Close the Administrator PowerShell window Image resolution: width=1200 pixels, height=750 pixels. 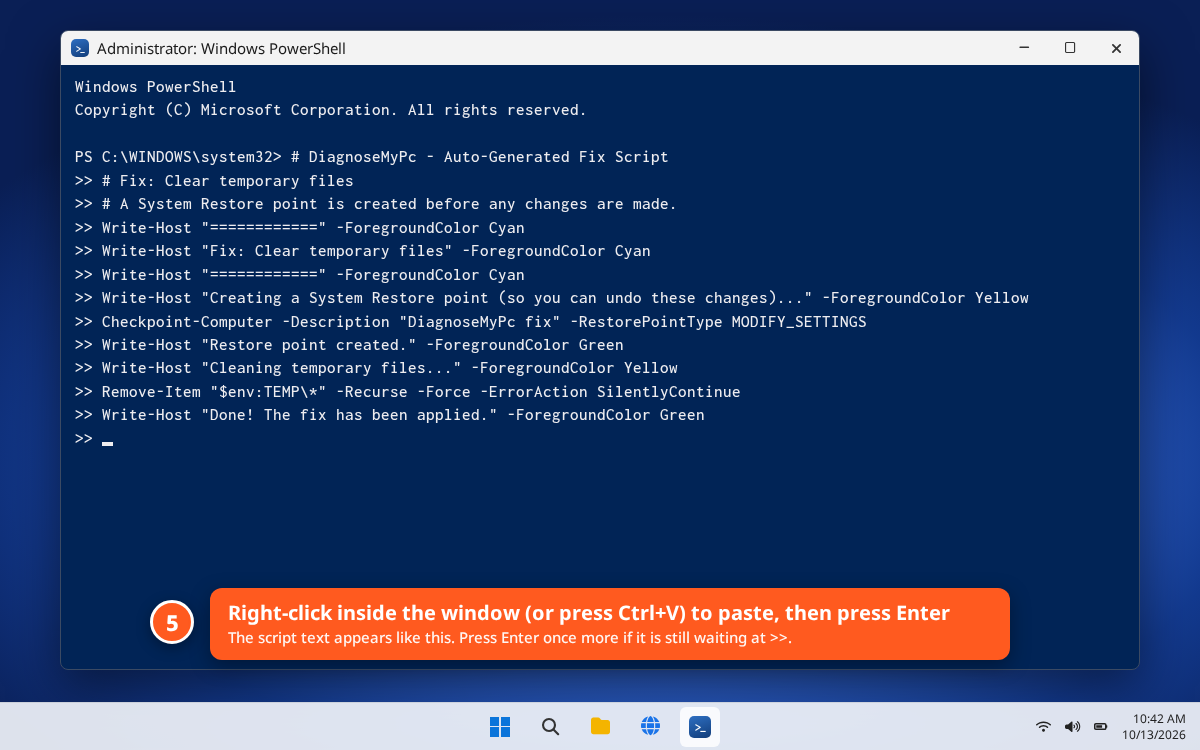pyautogui.click(x=1116, y=48)
